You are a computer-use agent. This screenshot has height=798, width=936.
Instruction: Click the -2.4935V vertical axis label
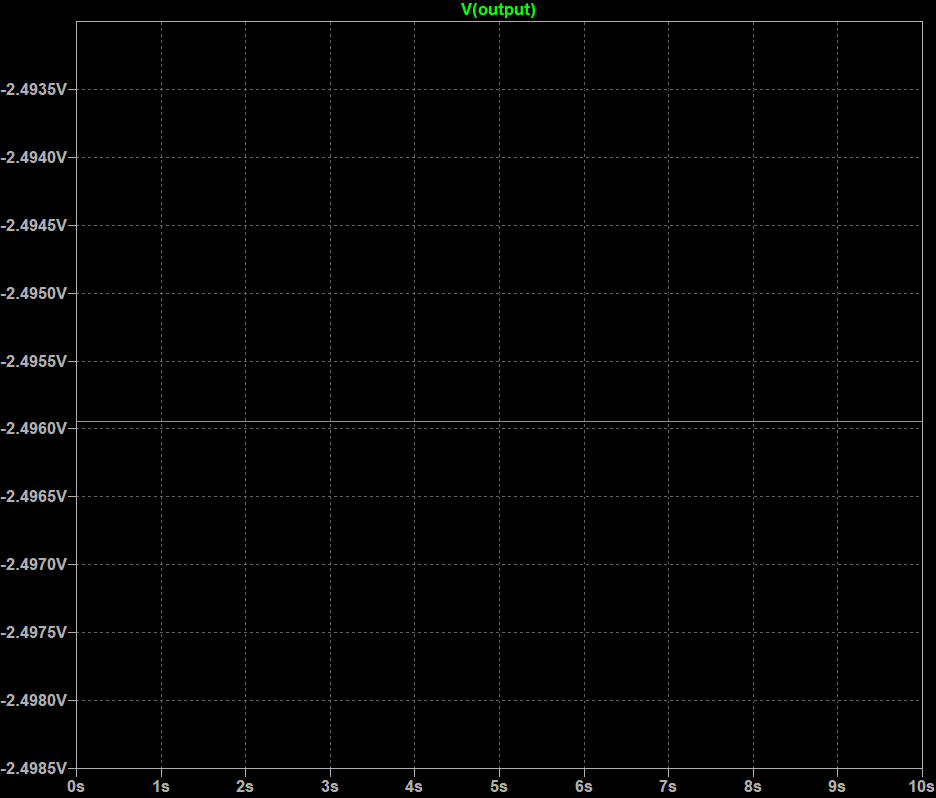(x=34, y=89)
